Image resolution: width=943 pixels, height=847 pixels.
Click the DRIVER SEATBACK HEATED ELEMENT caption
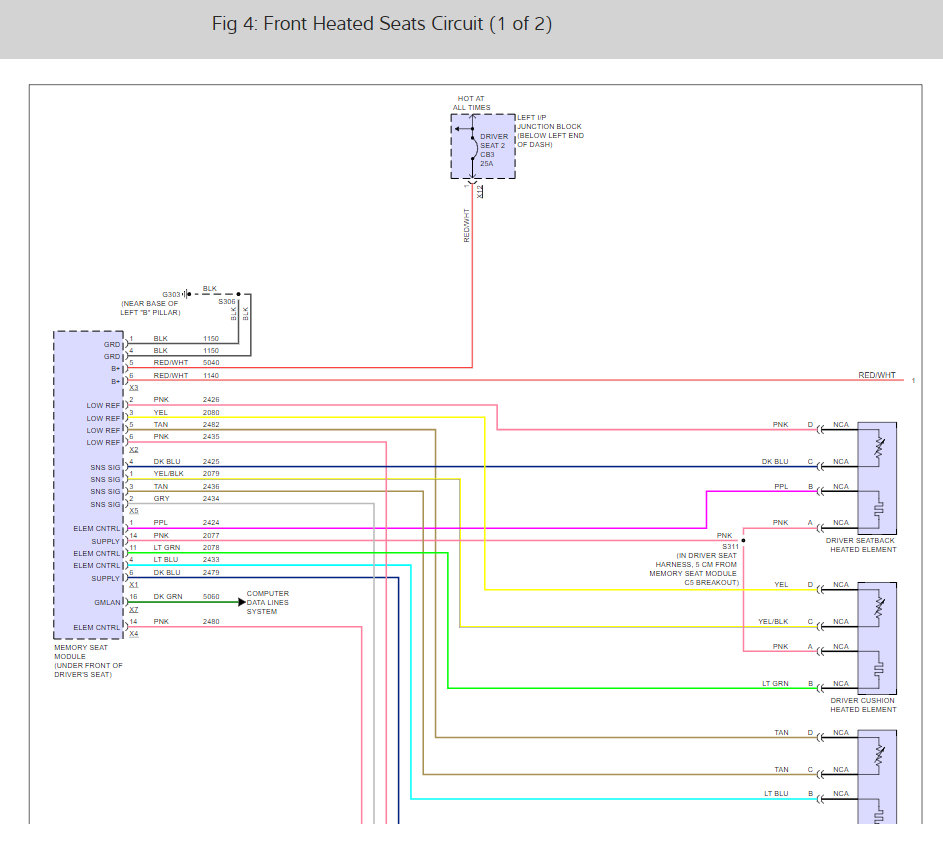click(x=861, y=545)
